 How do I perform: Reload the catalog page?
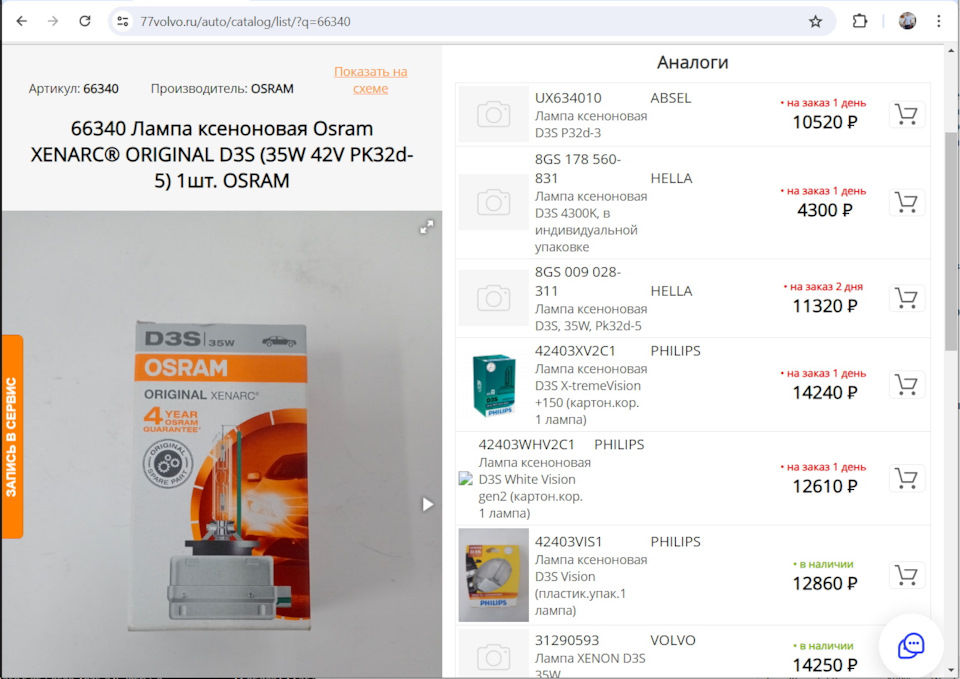point(84,20)
